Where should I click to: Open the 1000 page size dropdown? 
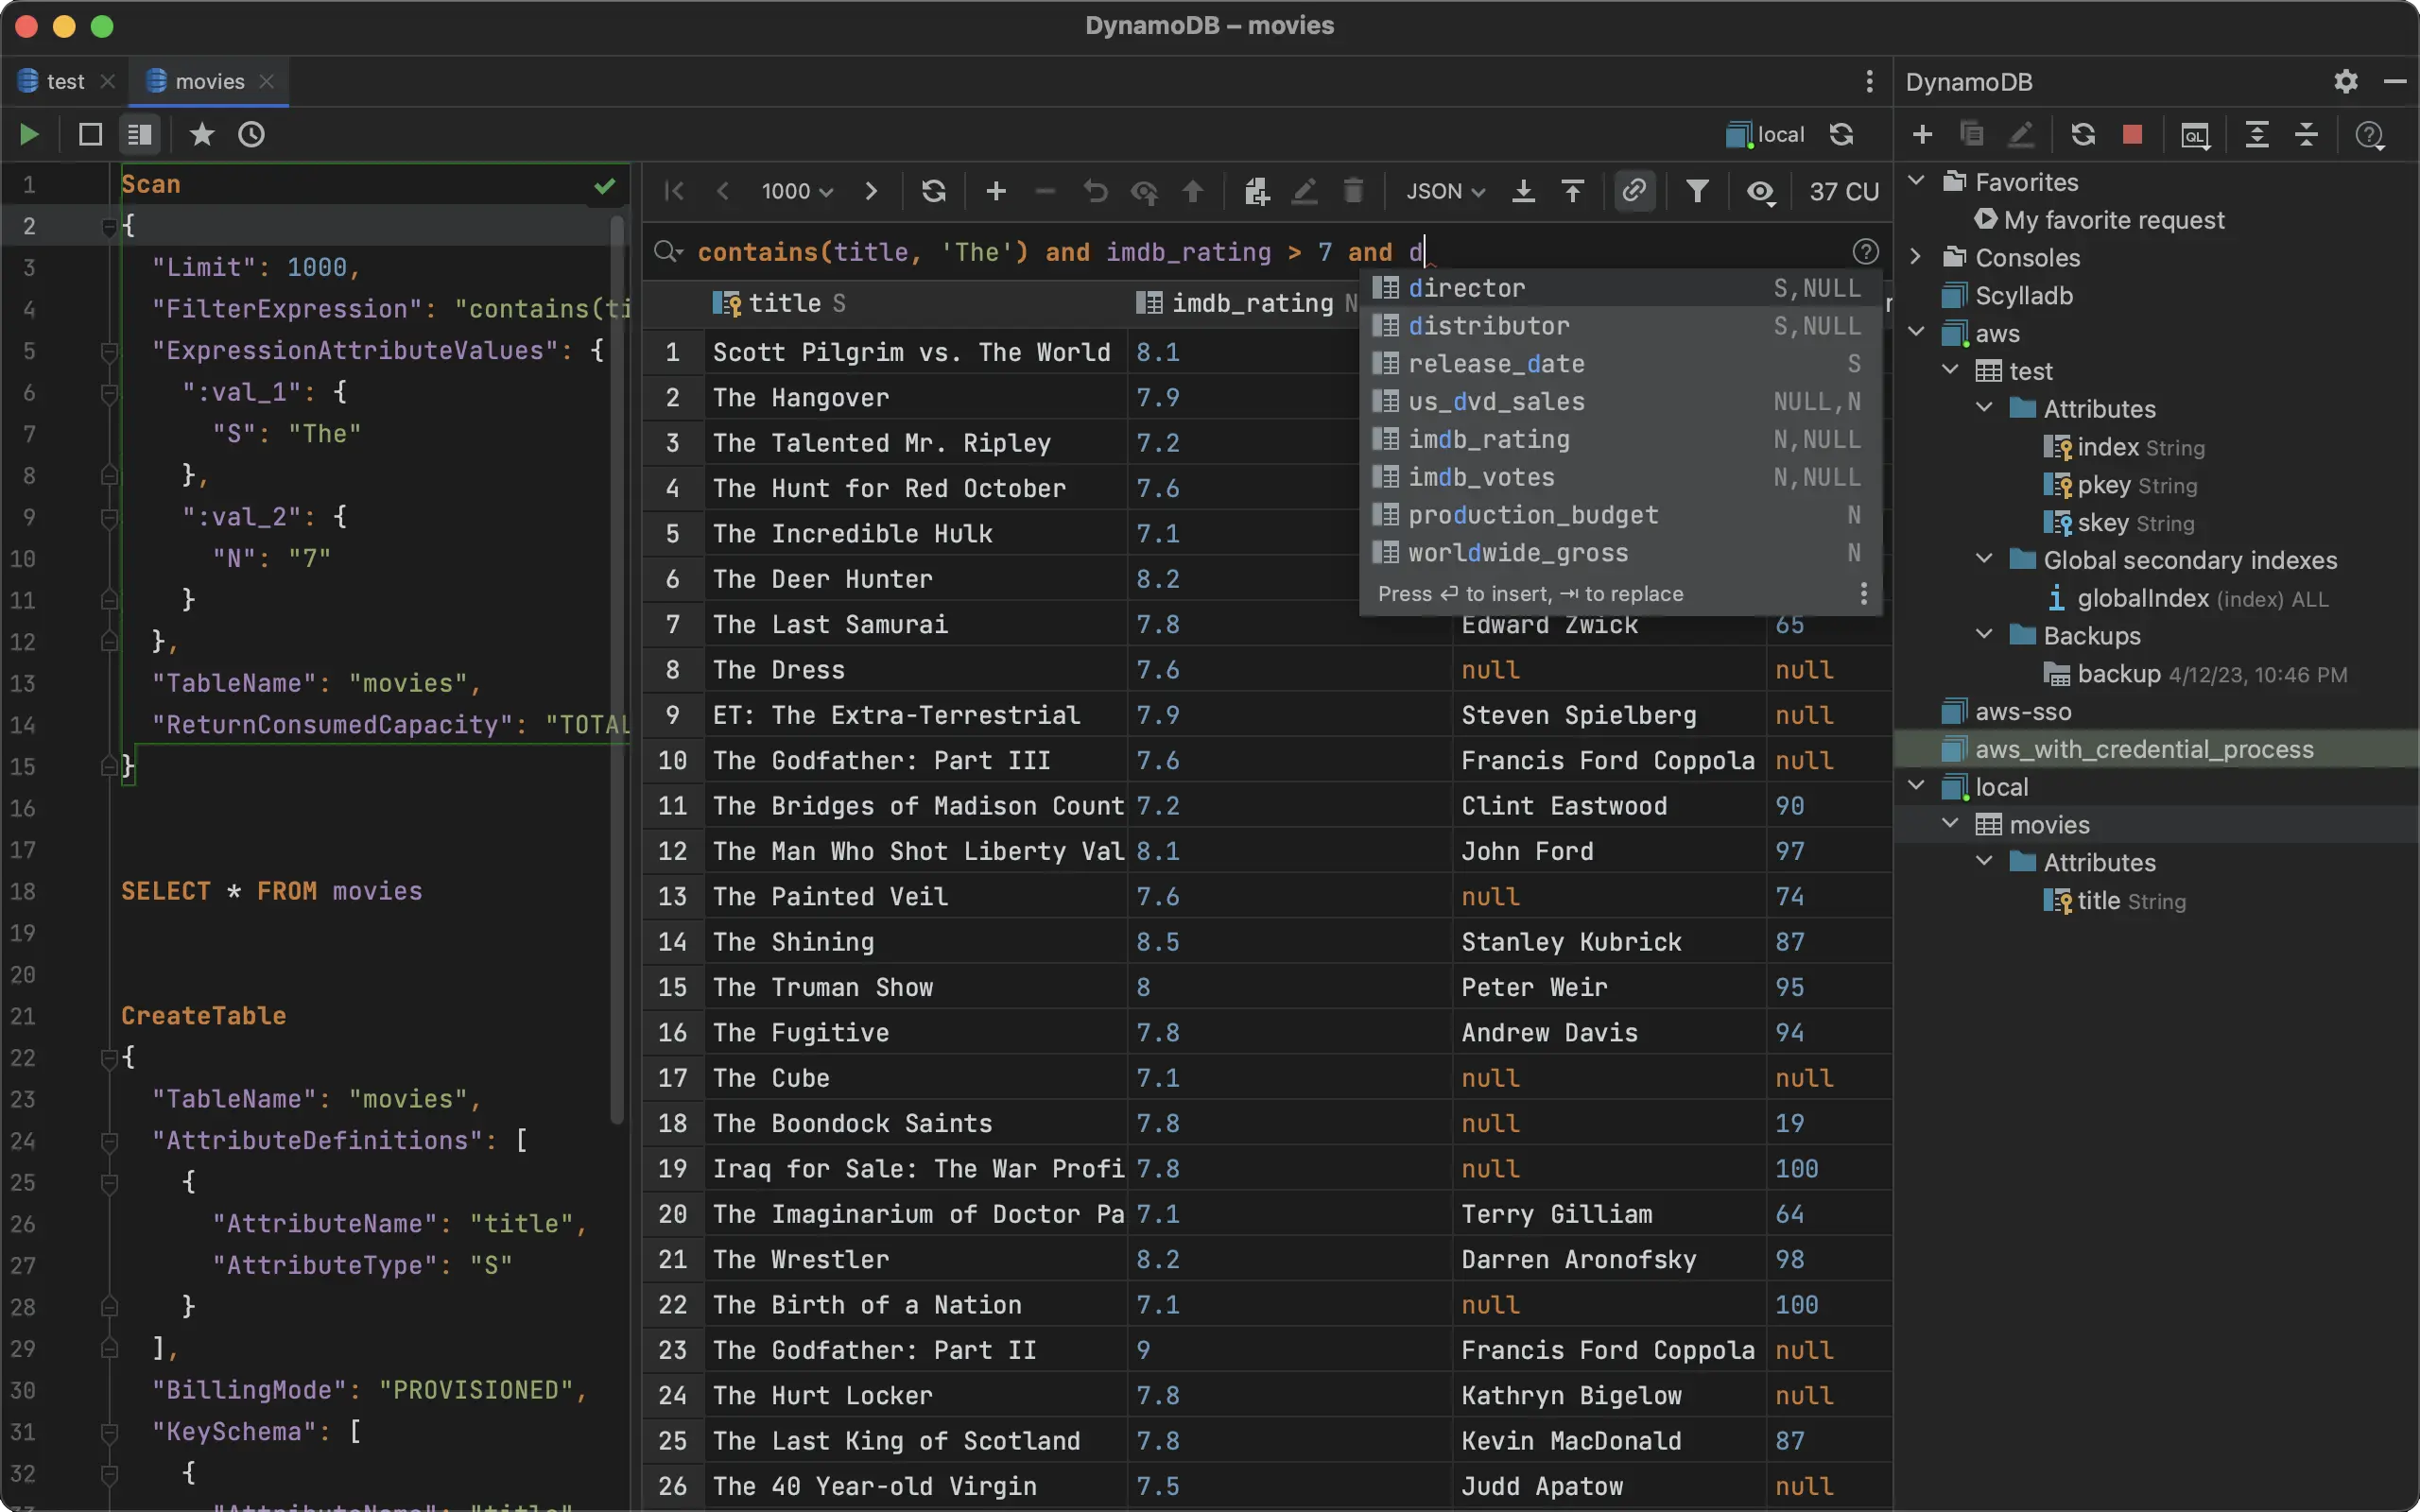797,191
